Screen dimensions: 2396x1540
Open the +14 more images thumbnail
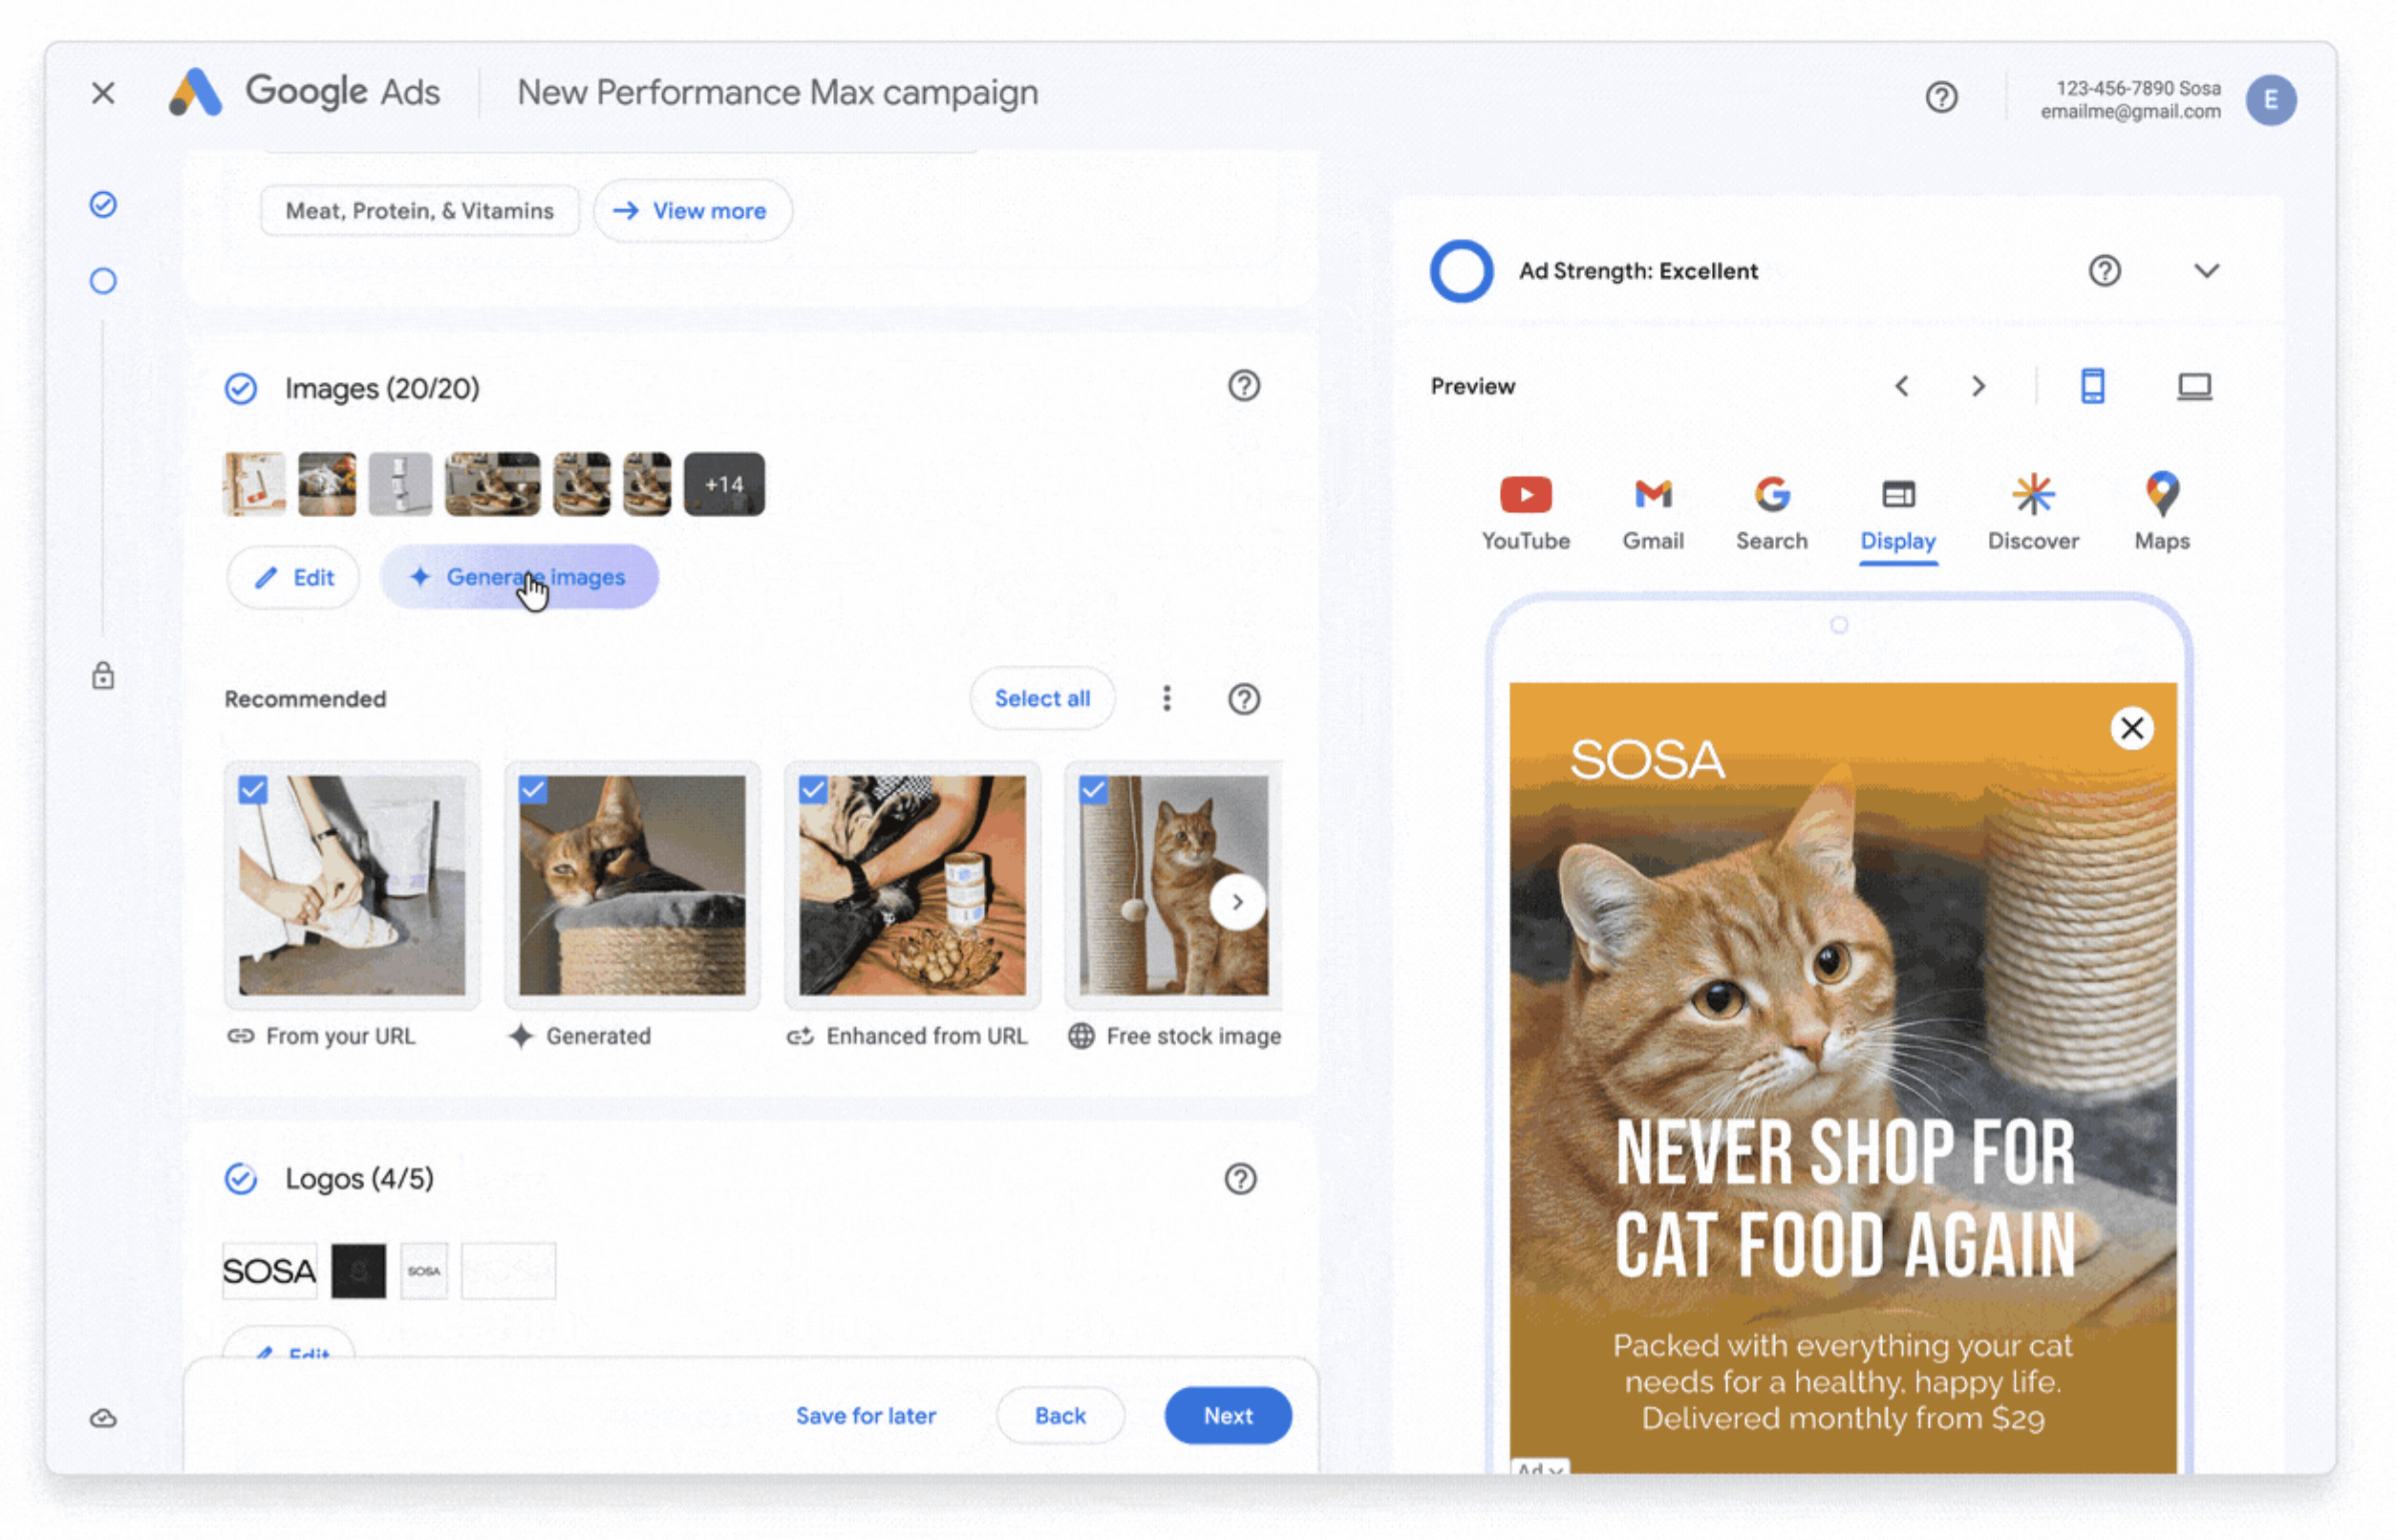724,484
